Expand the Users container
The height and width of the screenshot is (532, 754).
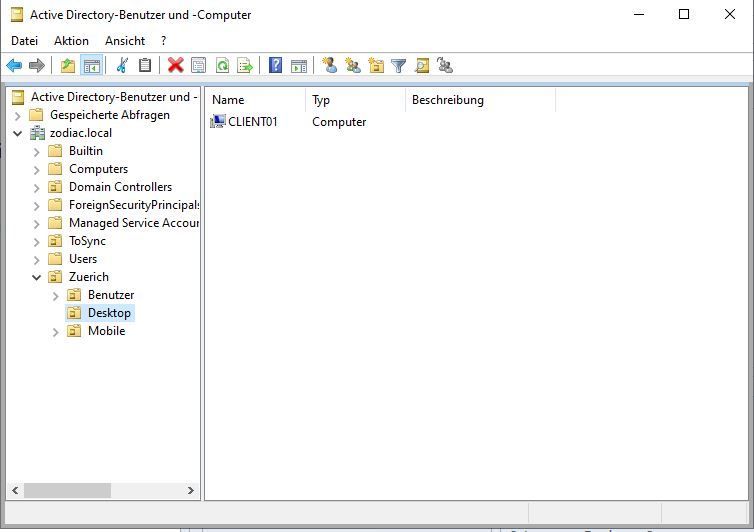pyautogui.click(x=37, y=260)
